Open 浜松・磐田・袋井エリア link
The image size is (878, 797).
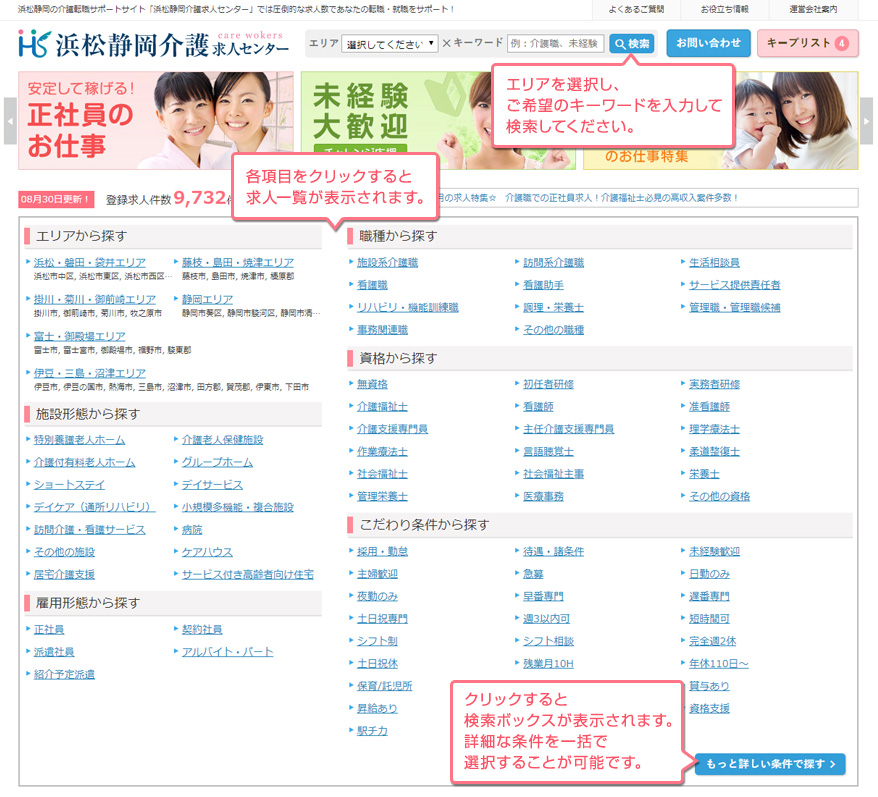click(90, 262)
